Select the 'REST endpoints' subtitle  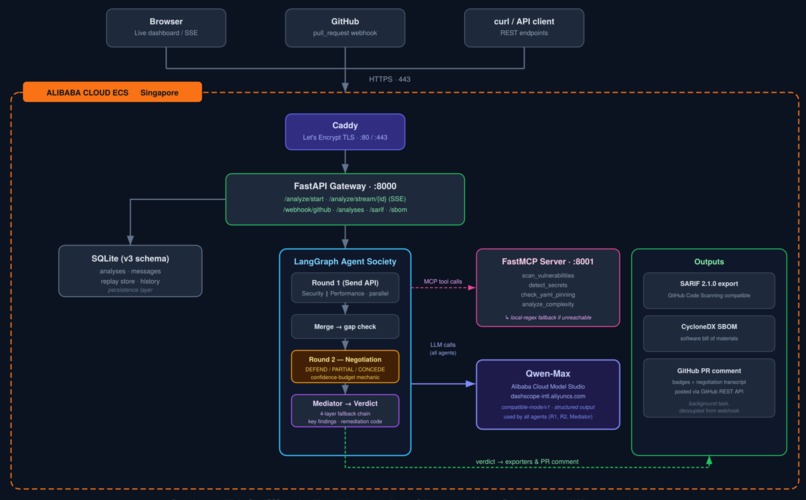(x=524, y=33)
